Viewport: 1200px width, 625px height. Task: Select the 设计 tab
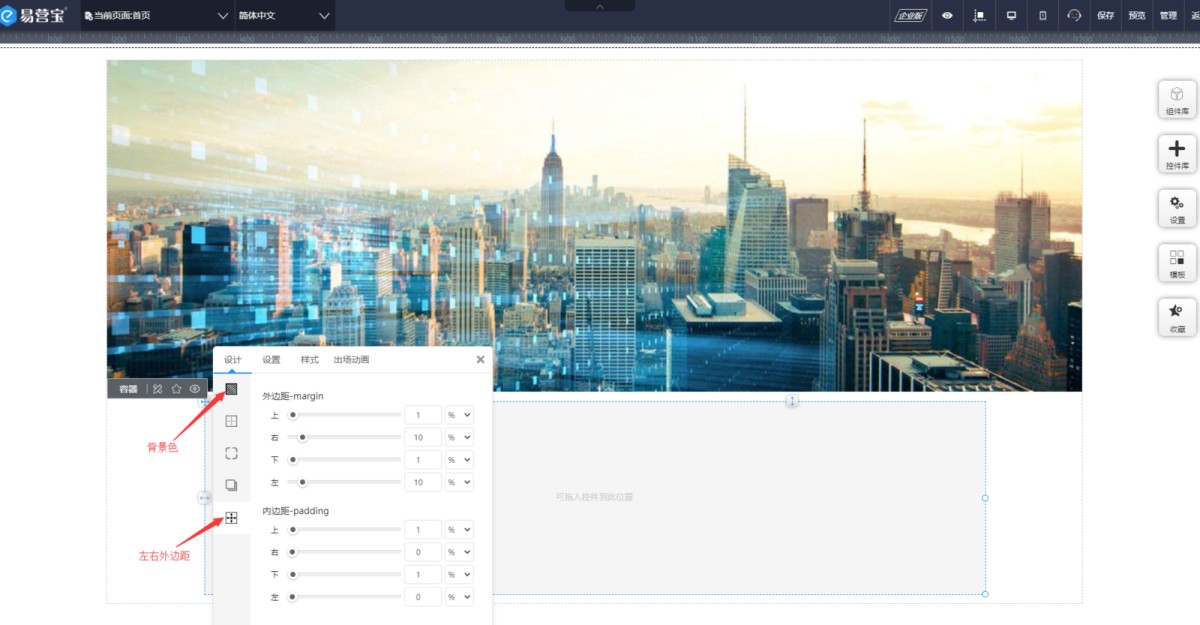pos(232,360)
